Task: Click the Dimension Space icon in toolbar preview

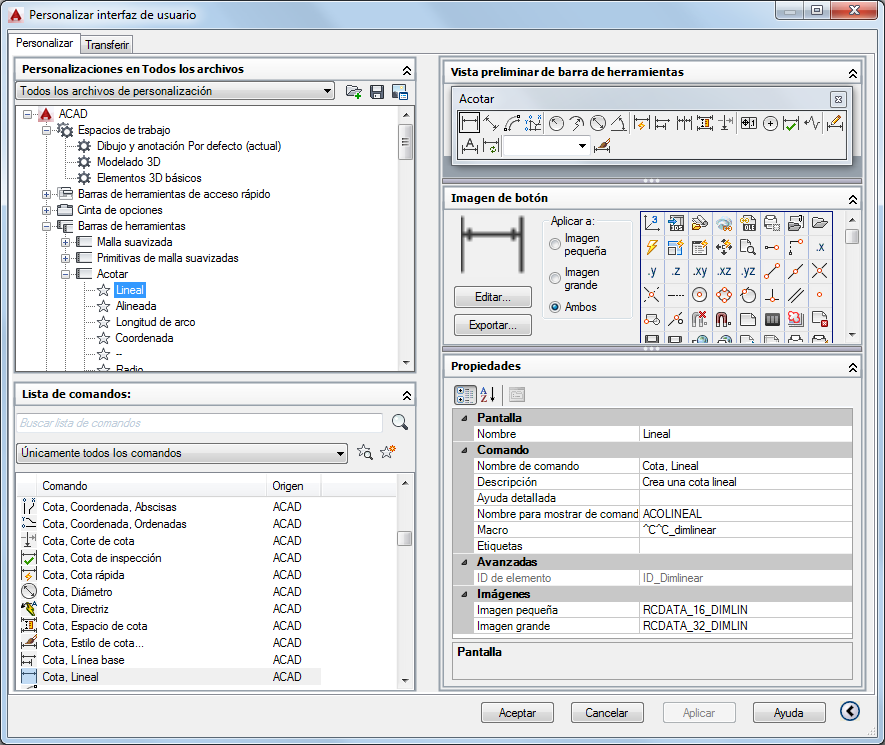Action: tap(704, 122)
